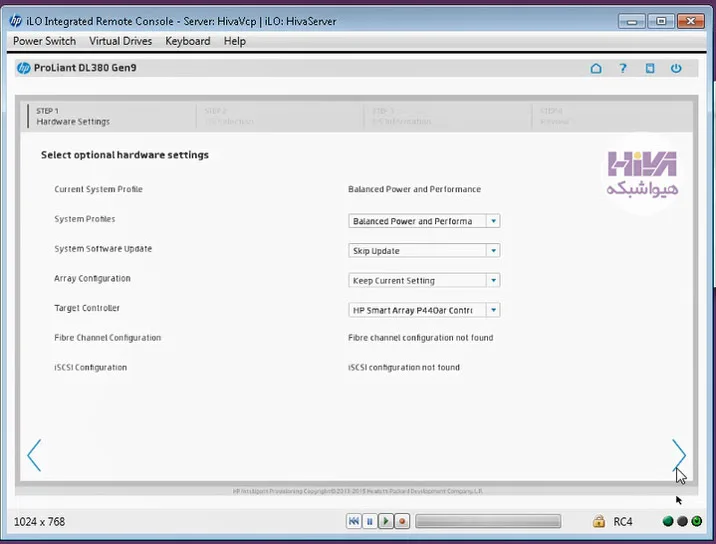Go back with the left arrow
The width and height of the screenshot is (716, 544).
pyautogui.click(x=34, y=455)
